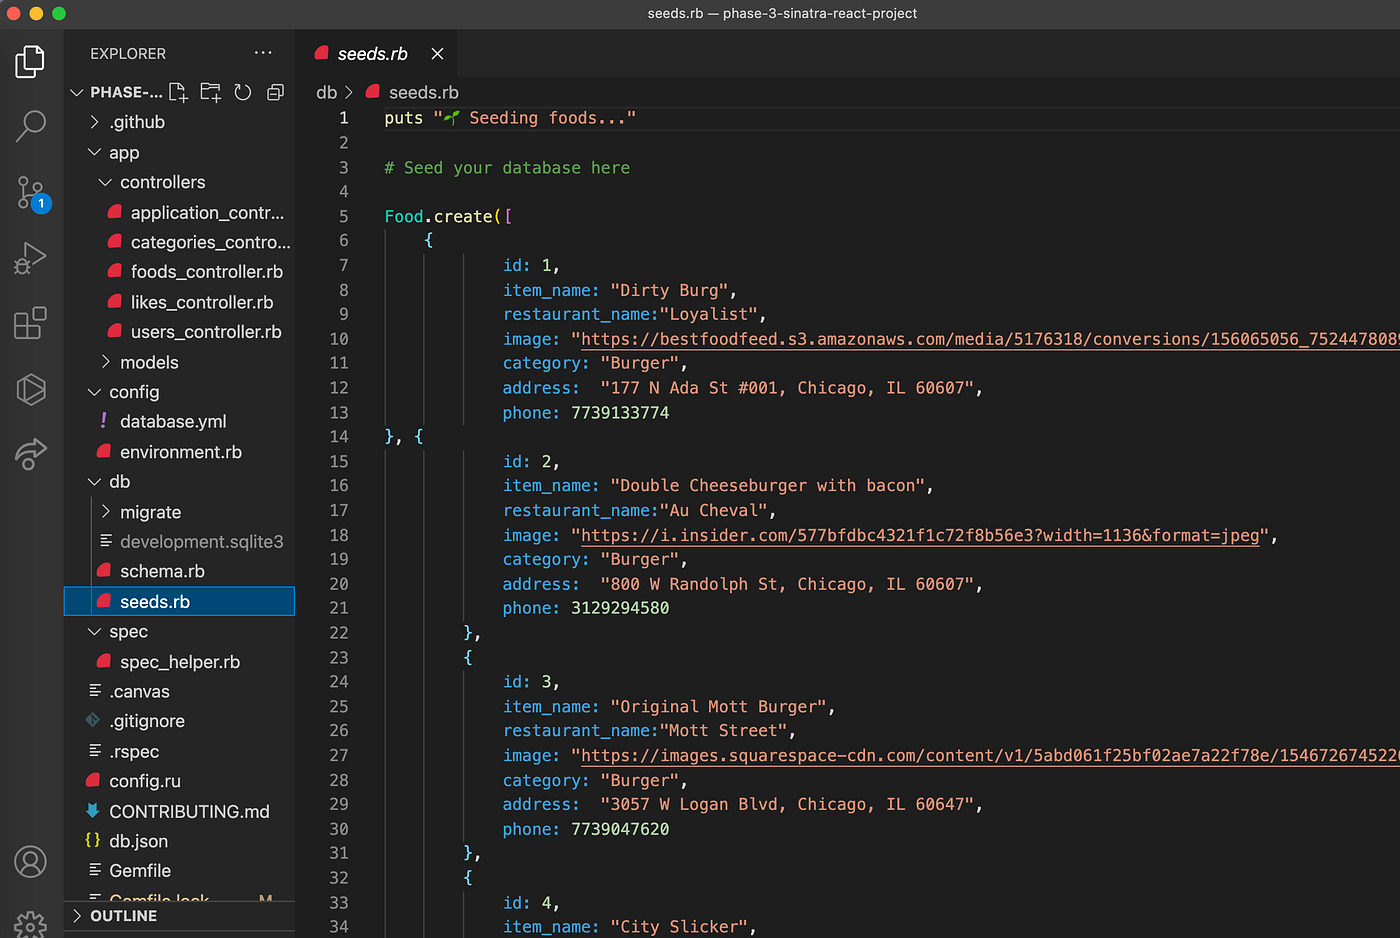Open the .canvas file
This screenshot has height=938, width=1400.
pos(179,692)
